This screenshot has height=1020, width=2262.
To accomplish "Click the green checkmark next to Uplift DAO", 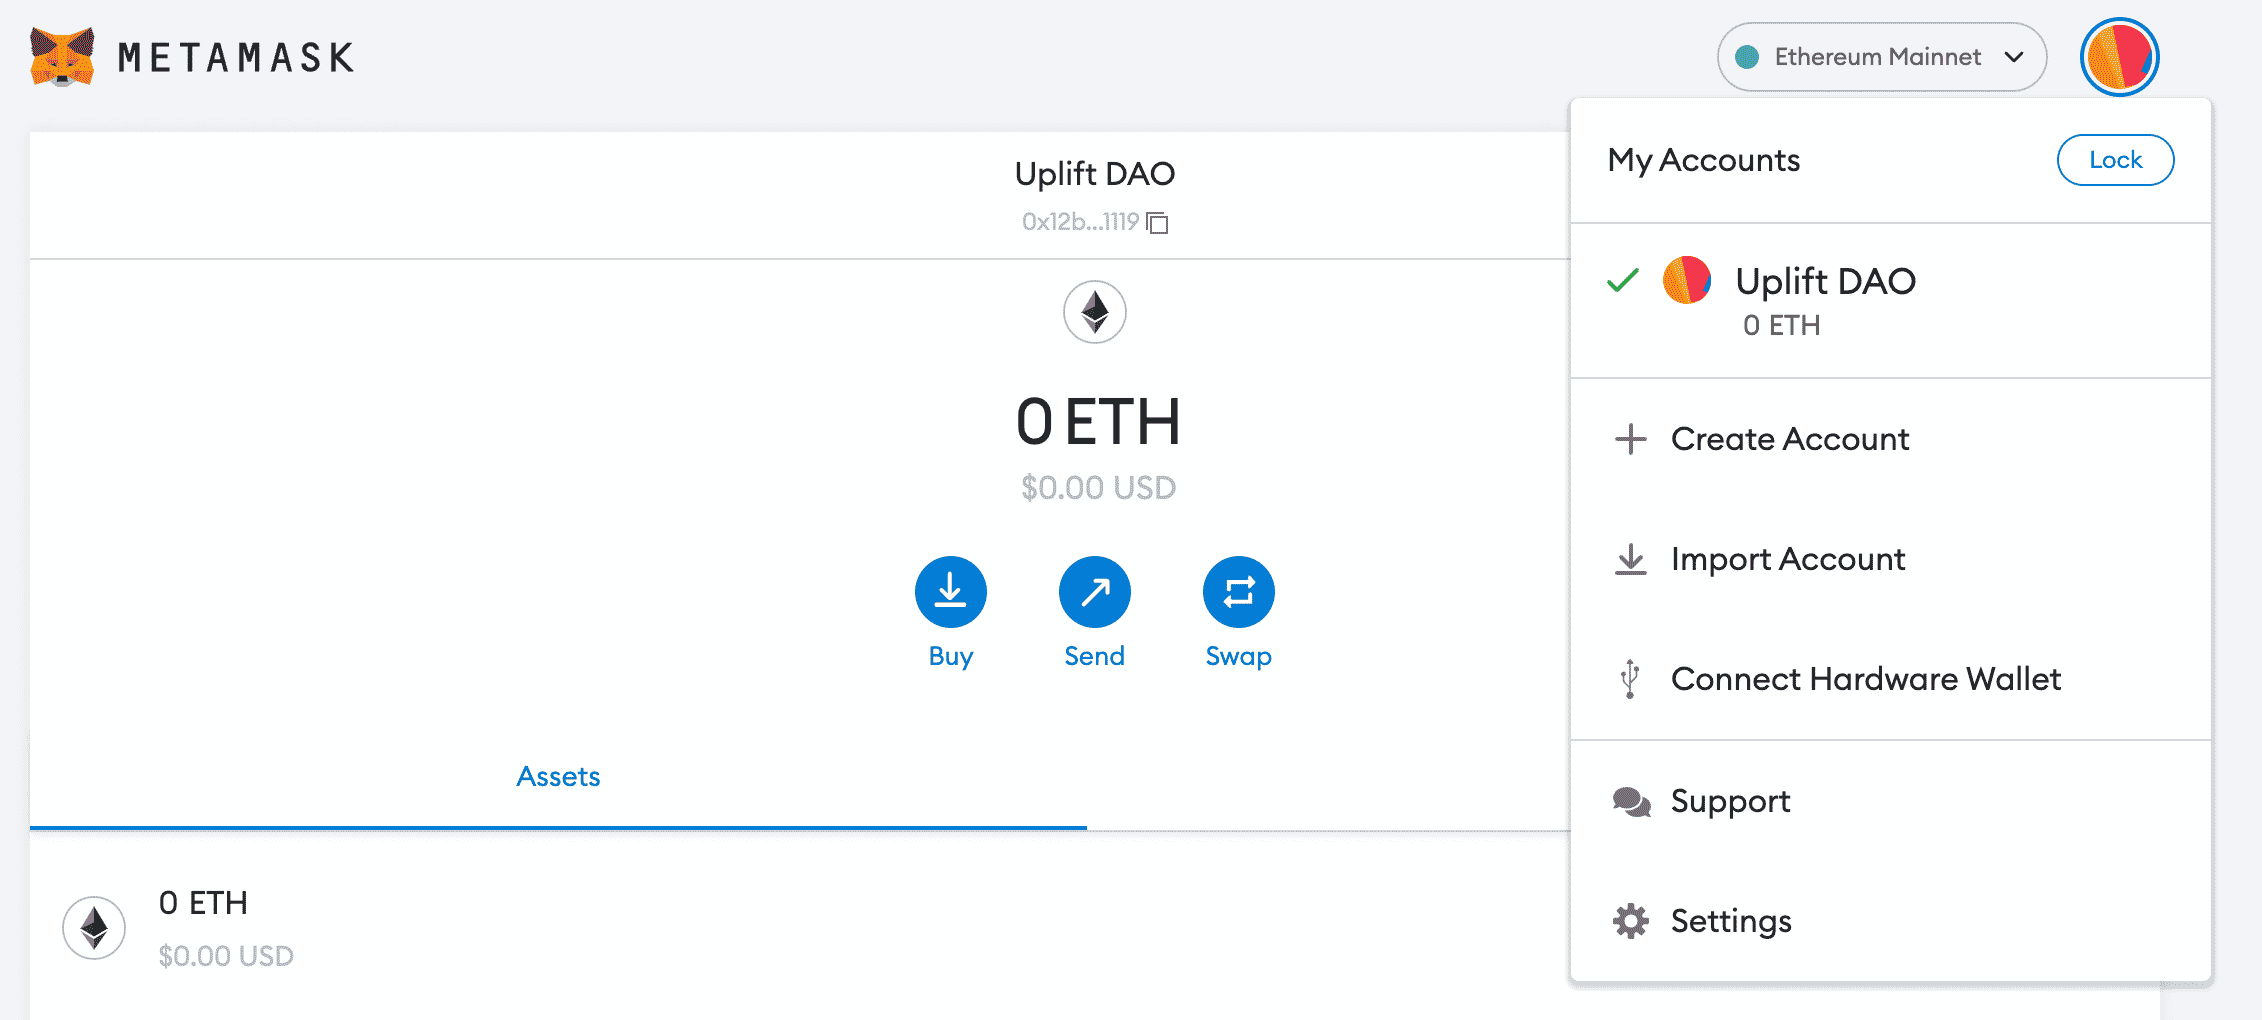I will point(1623,281).
